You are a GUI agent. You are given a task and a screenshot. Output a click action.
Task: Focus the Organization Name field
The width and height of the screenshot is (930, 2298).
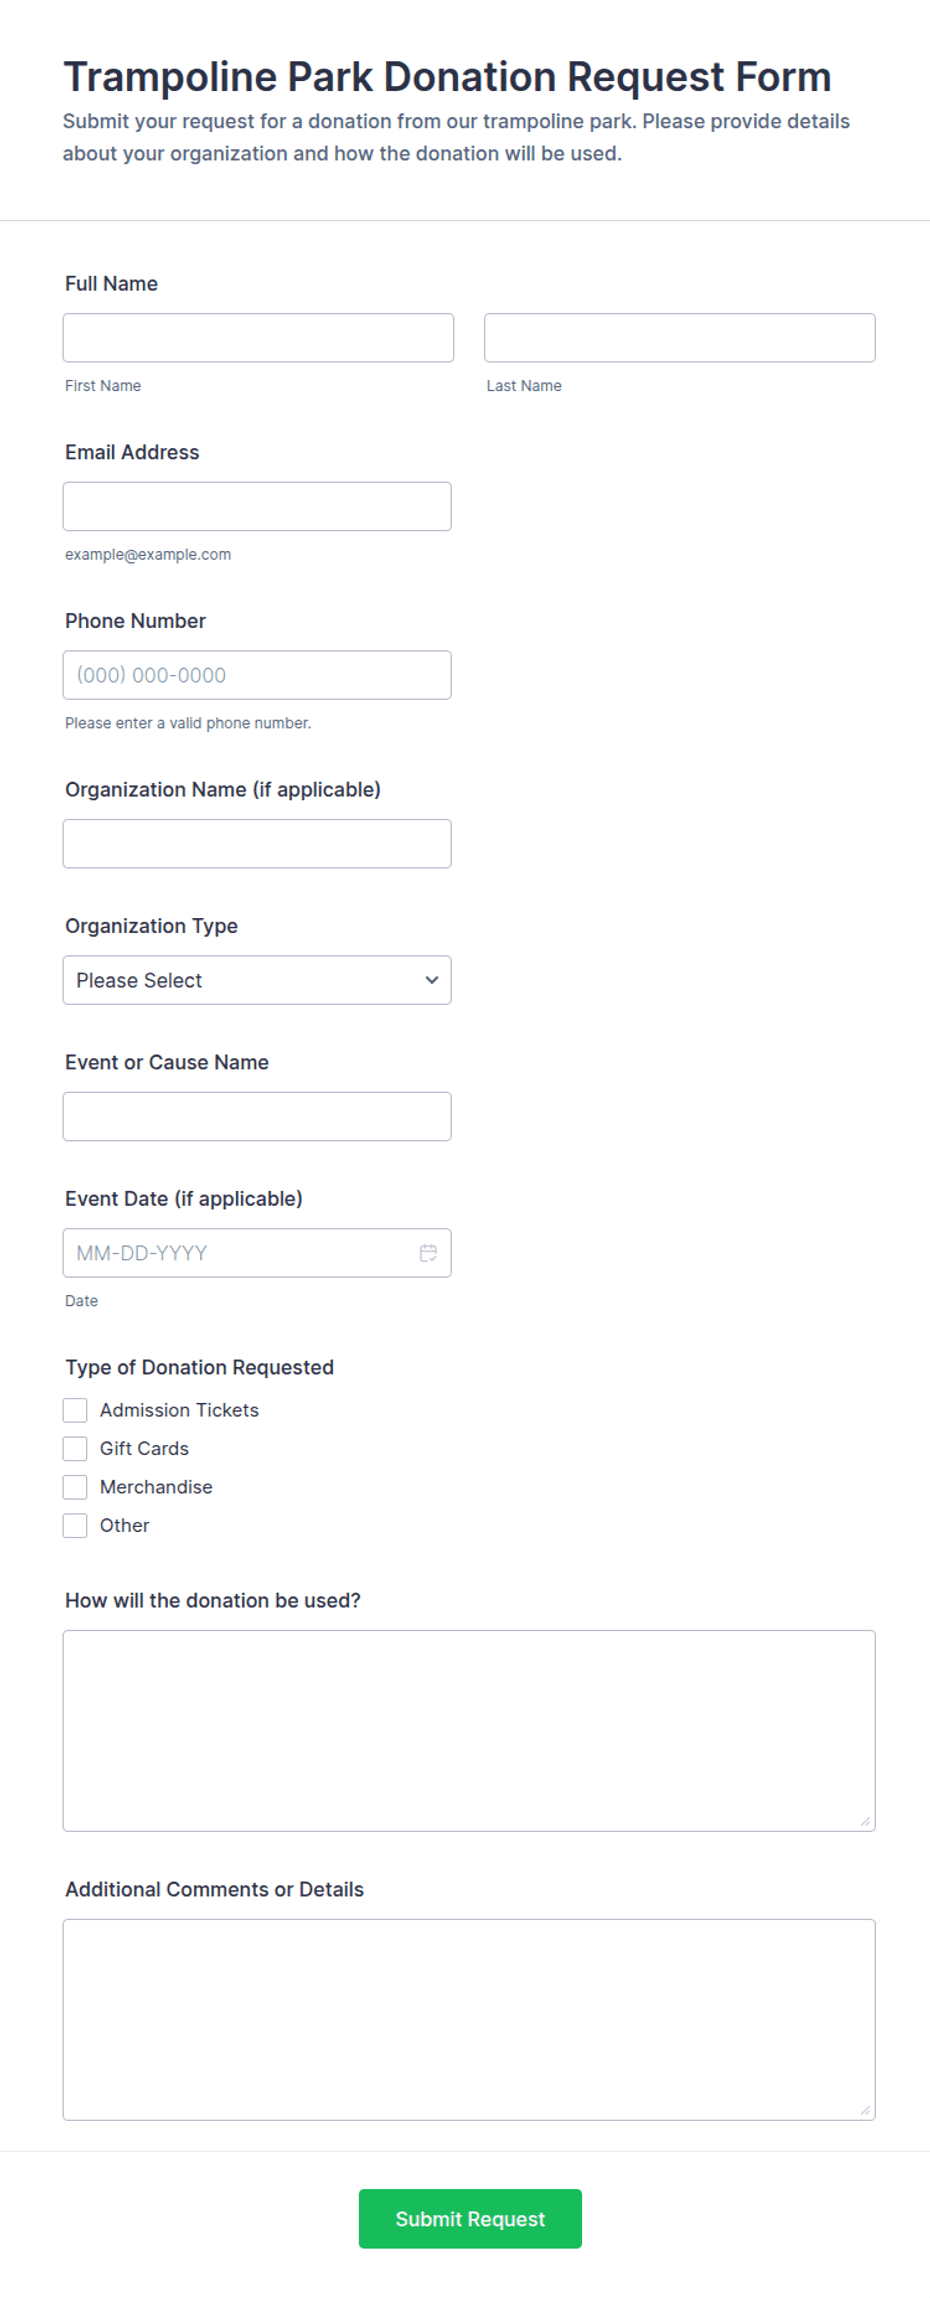tap(257, 844)
